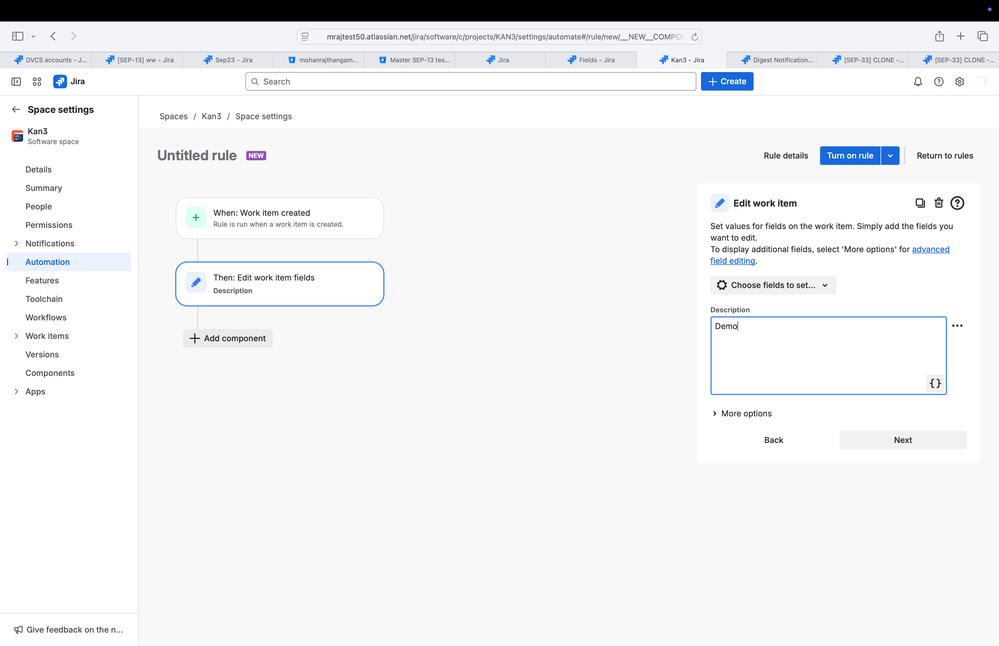
Task: Open the browser share icon
Action: (939, 36)
